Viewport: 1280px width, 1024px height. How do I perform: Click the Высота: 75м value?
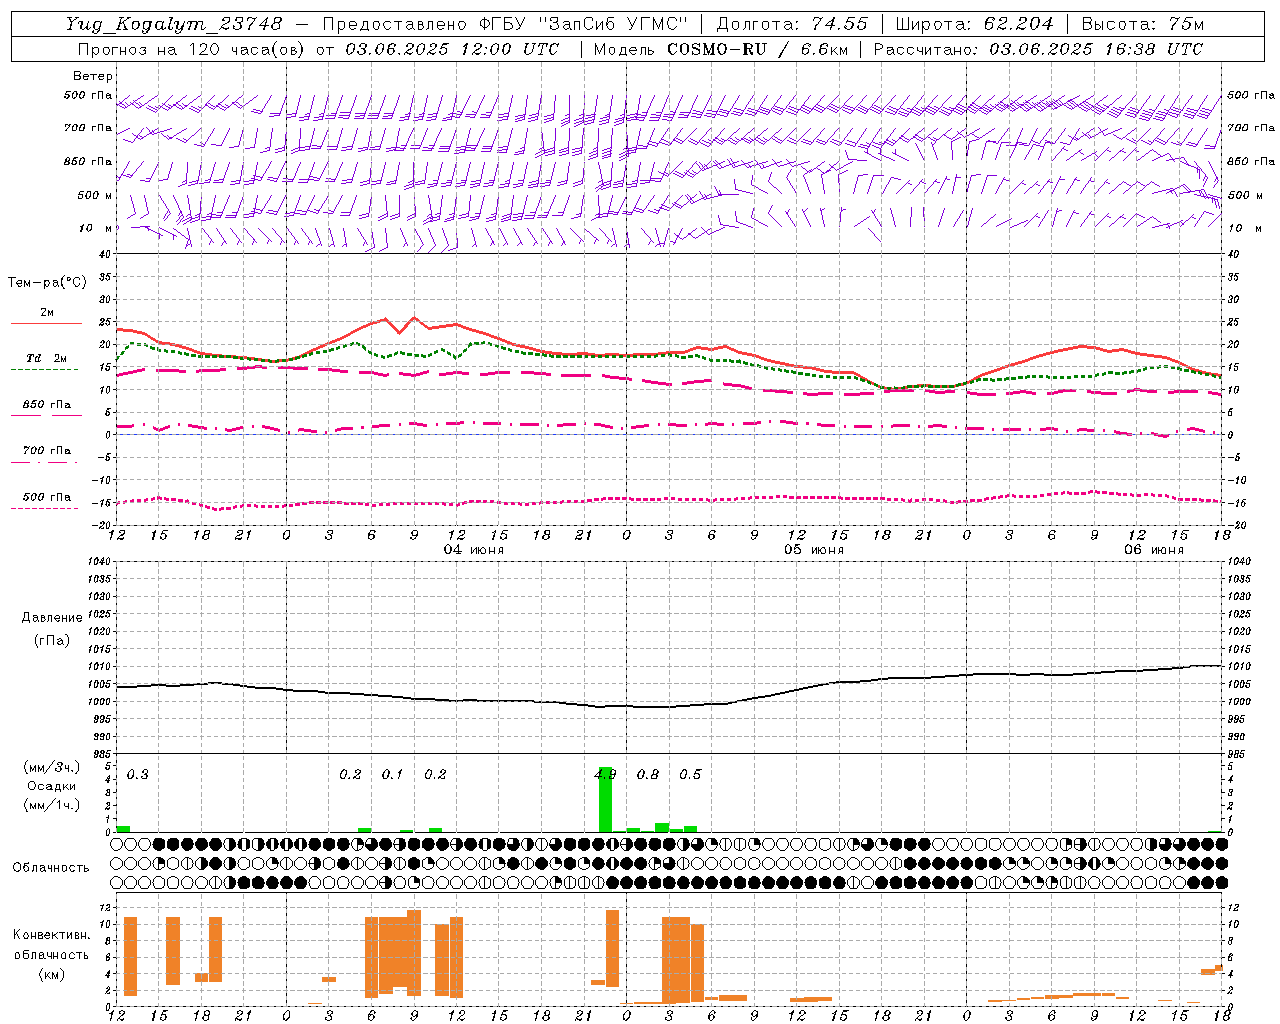pyautogui.click(x=1143, y=24)
